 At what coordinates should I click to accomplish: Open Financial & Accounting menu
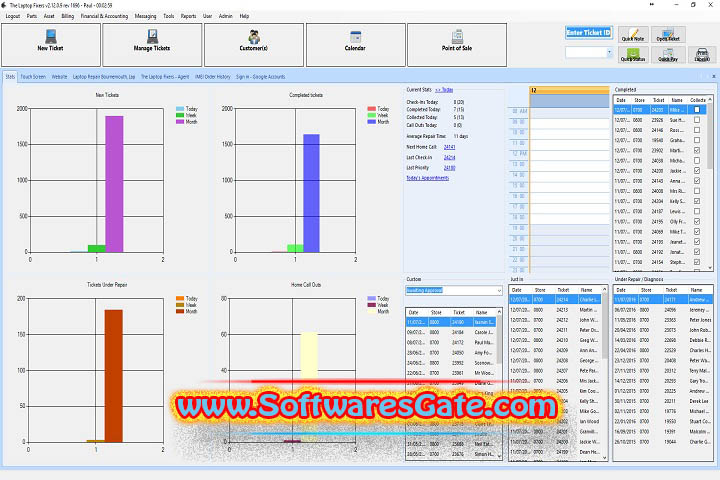(x=104, y=16)
